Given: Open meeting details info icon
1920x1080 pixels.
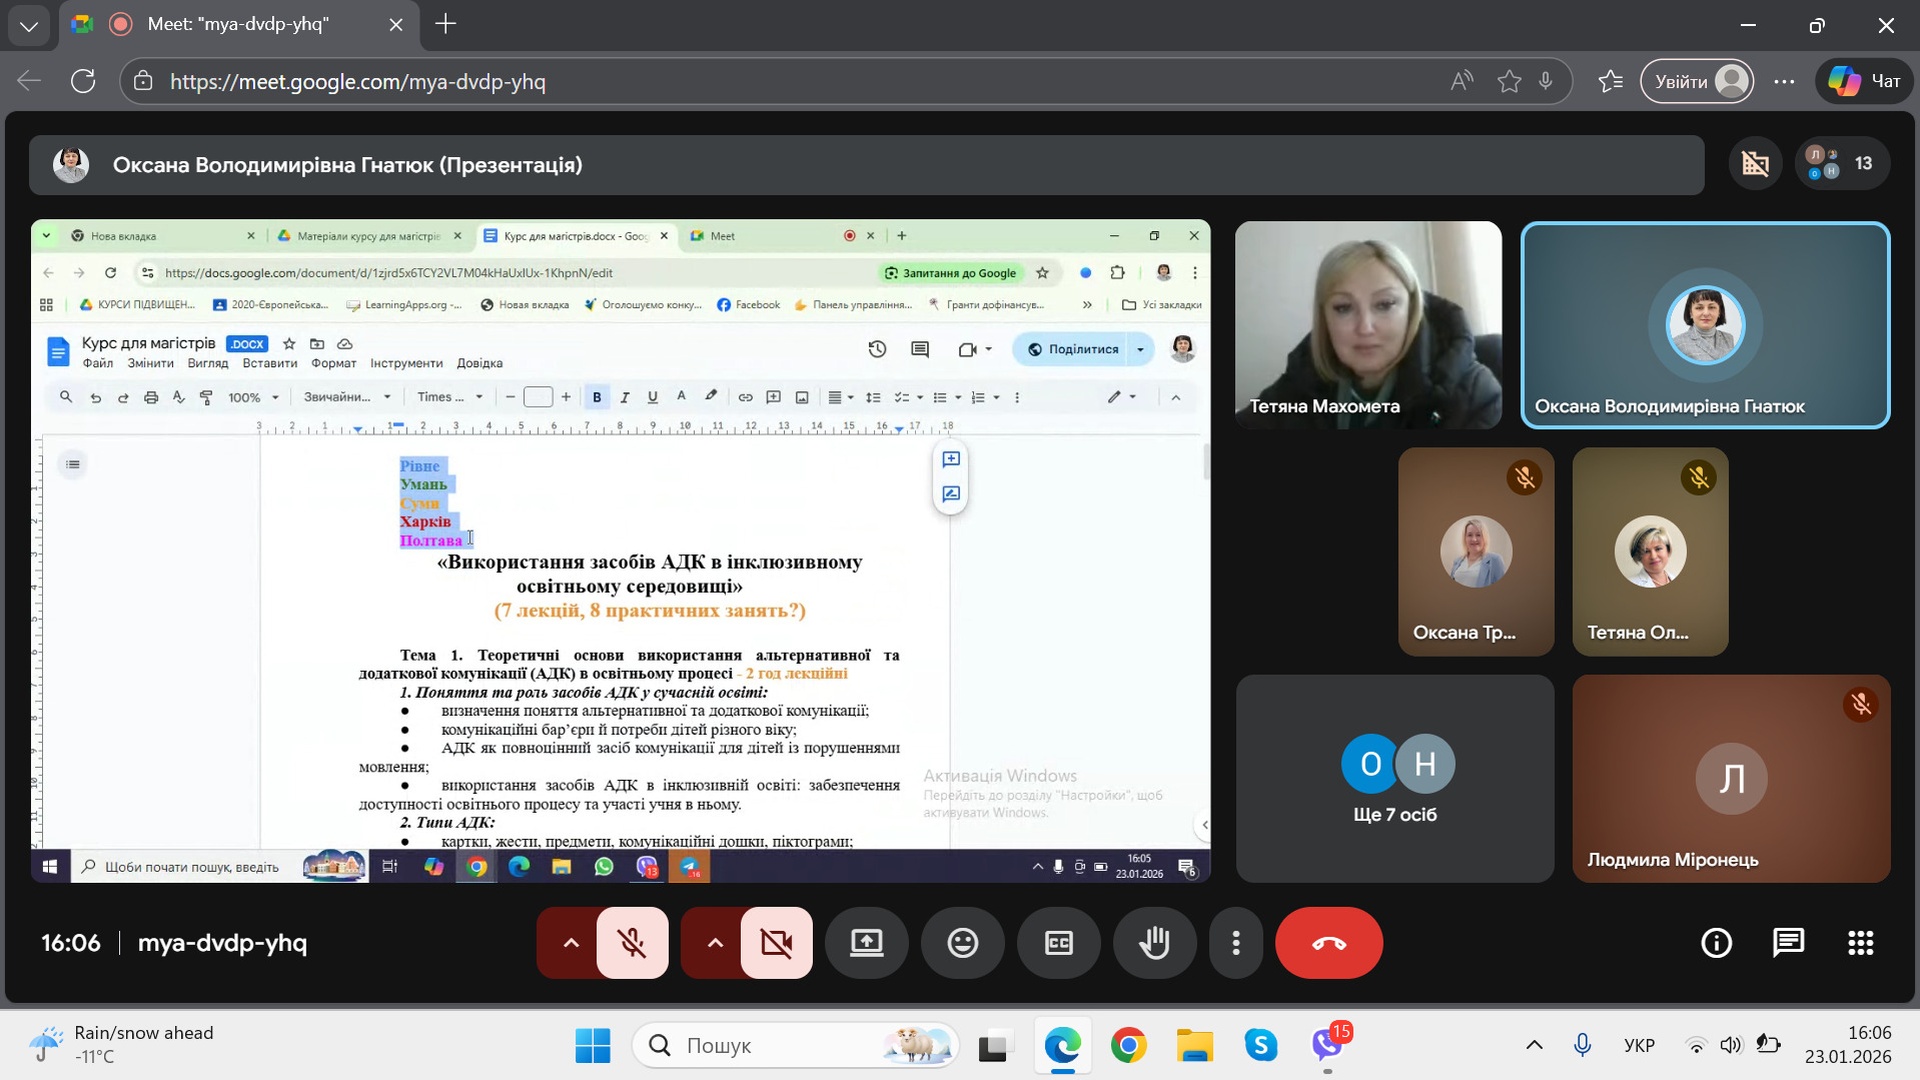Looking at the screenshot, I should pyautogui.click(x=1716, y=943).
